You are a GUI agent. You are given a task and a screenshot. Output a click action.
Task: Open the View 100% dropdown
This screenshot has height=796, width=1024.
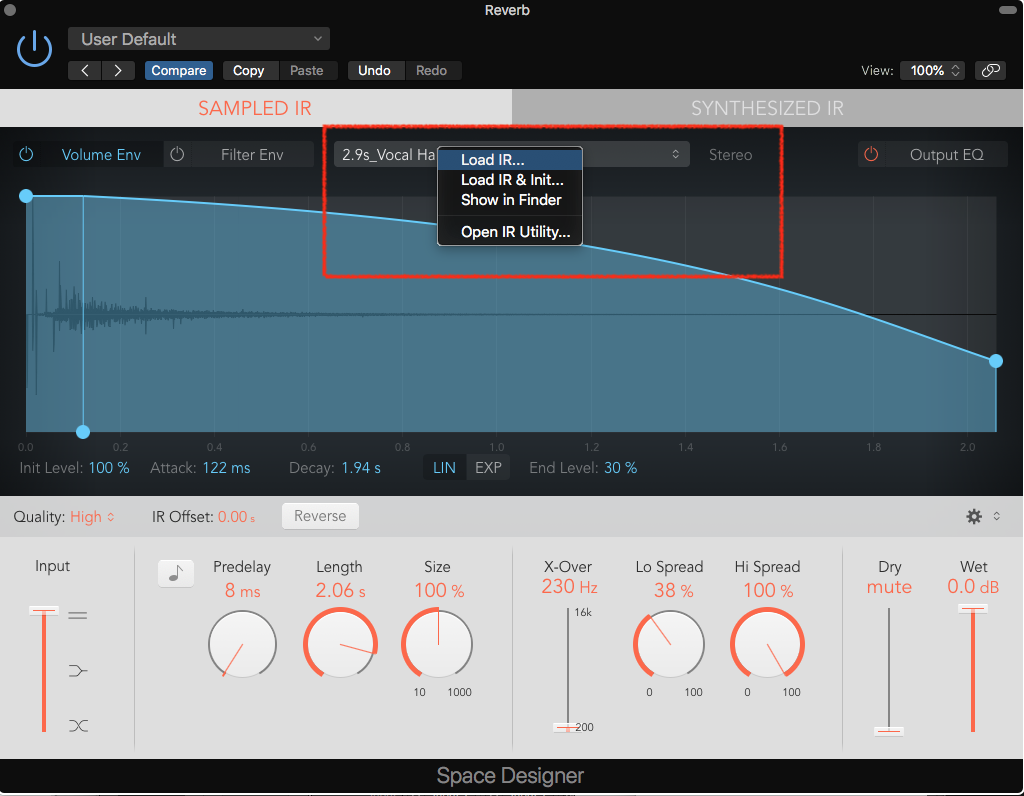pyautogui.click(x=934, y=71)
